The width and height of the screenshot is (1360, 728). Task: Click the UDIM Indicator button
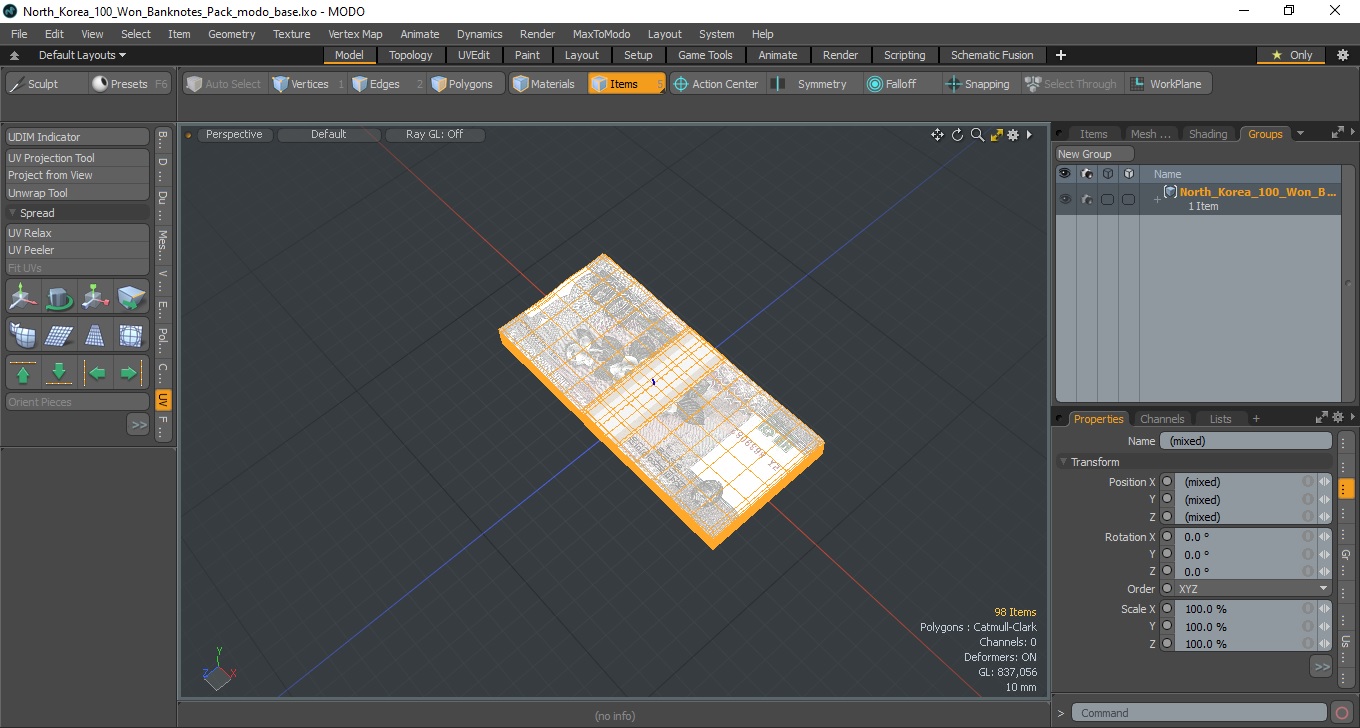(77, 137)
